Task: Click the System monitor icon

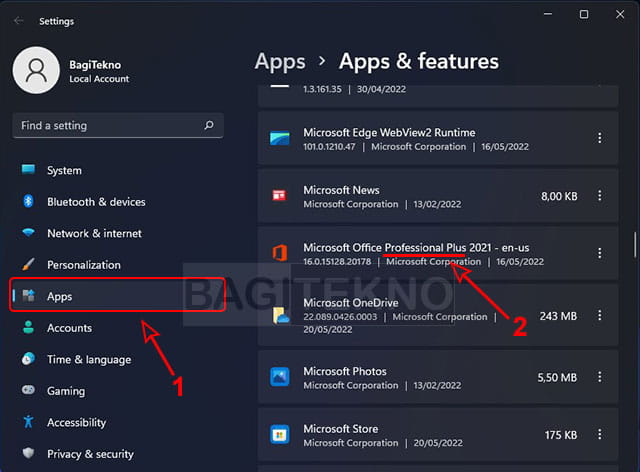Action: coord(28,169)
